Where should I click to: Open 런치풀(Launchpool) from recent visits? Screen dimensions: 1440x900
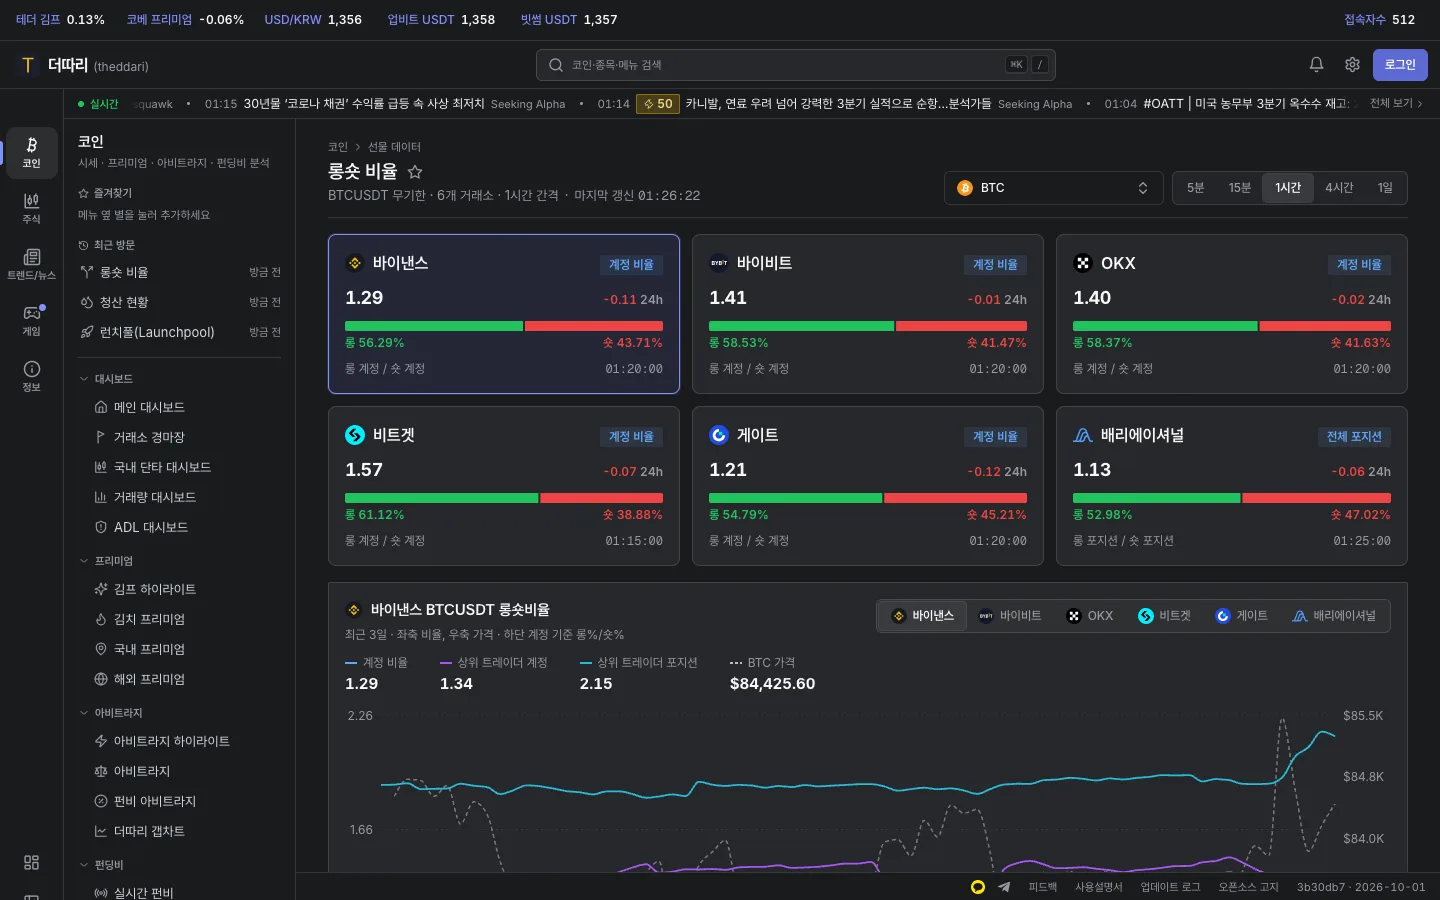tap(180, 332)
